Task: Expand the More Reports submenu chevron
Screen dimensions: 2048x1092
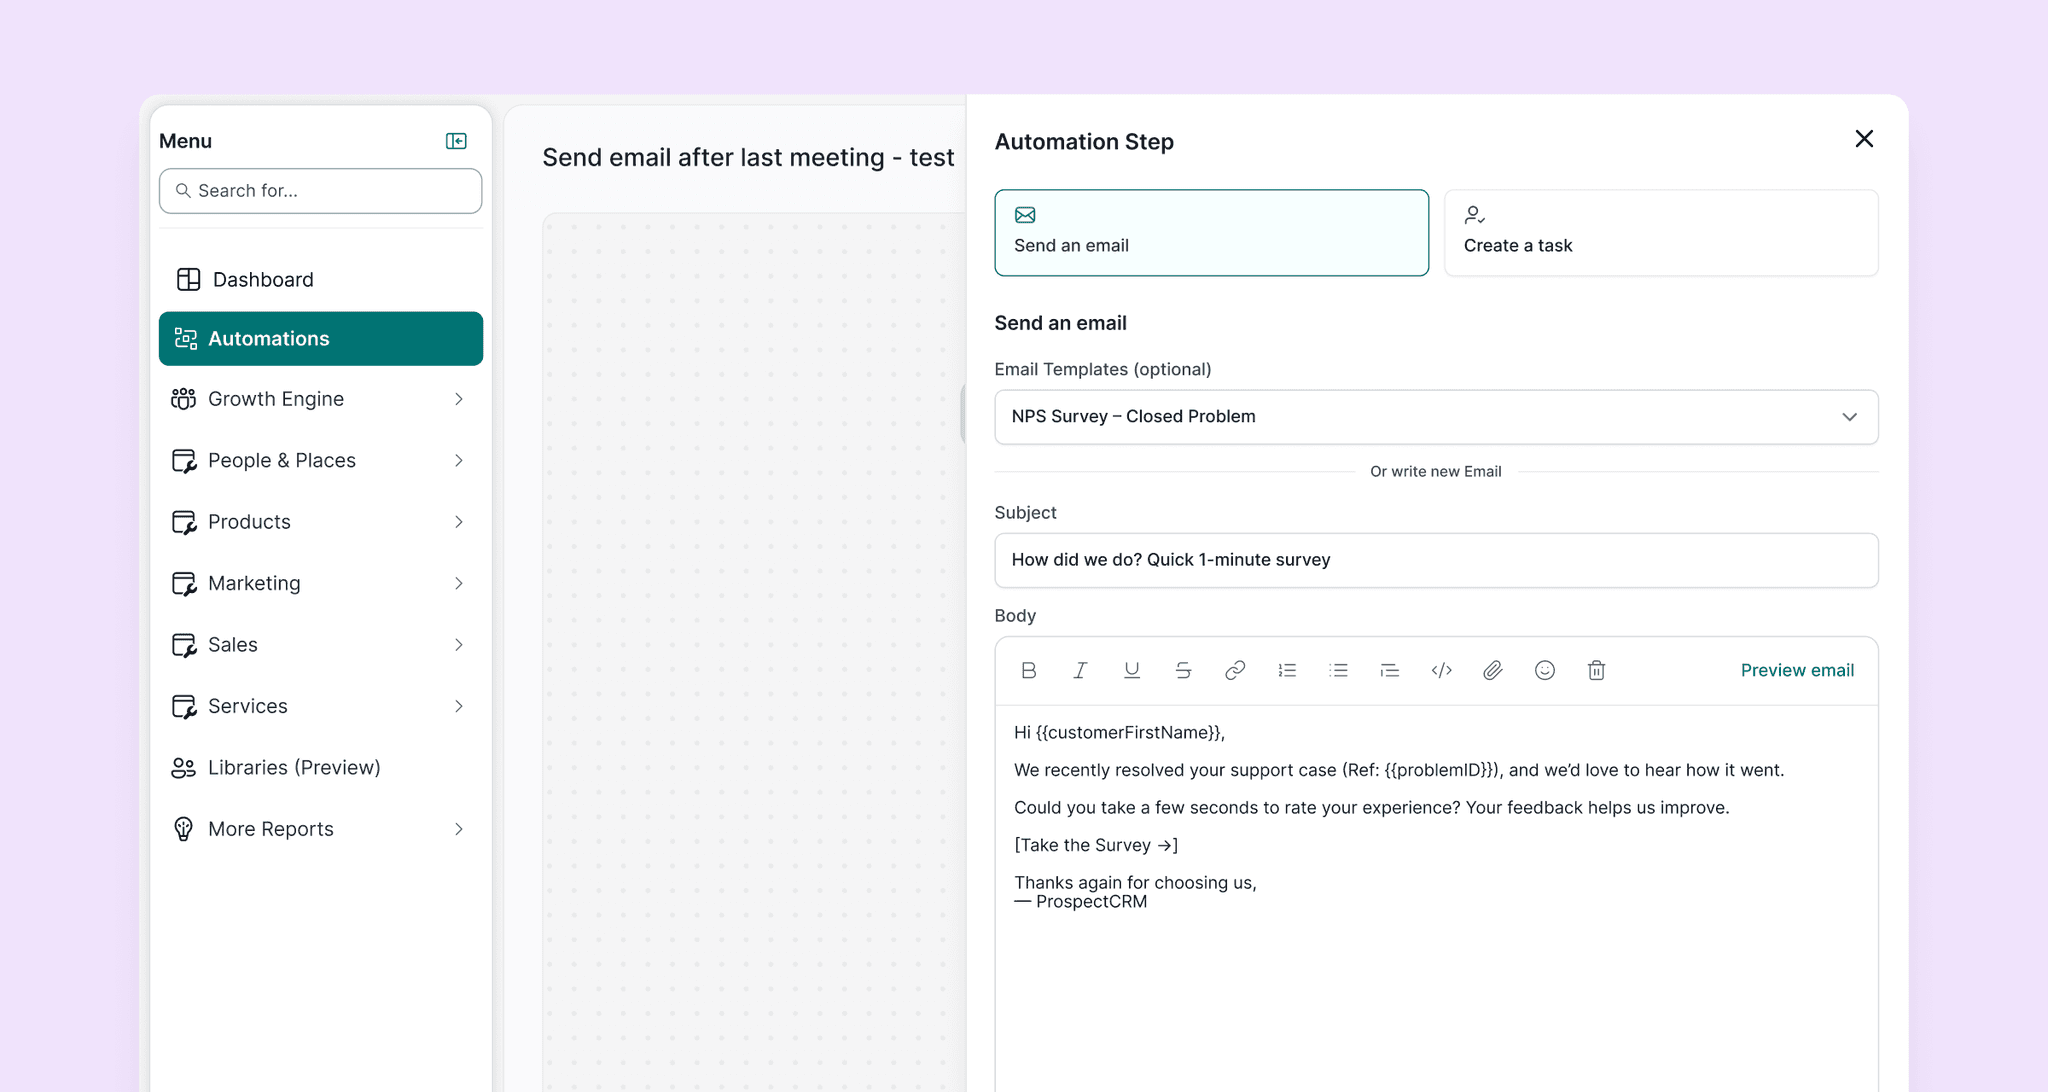Action: tap(459, 829)
